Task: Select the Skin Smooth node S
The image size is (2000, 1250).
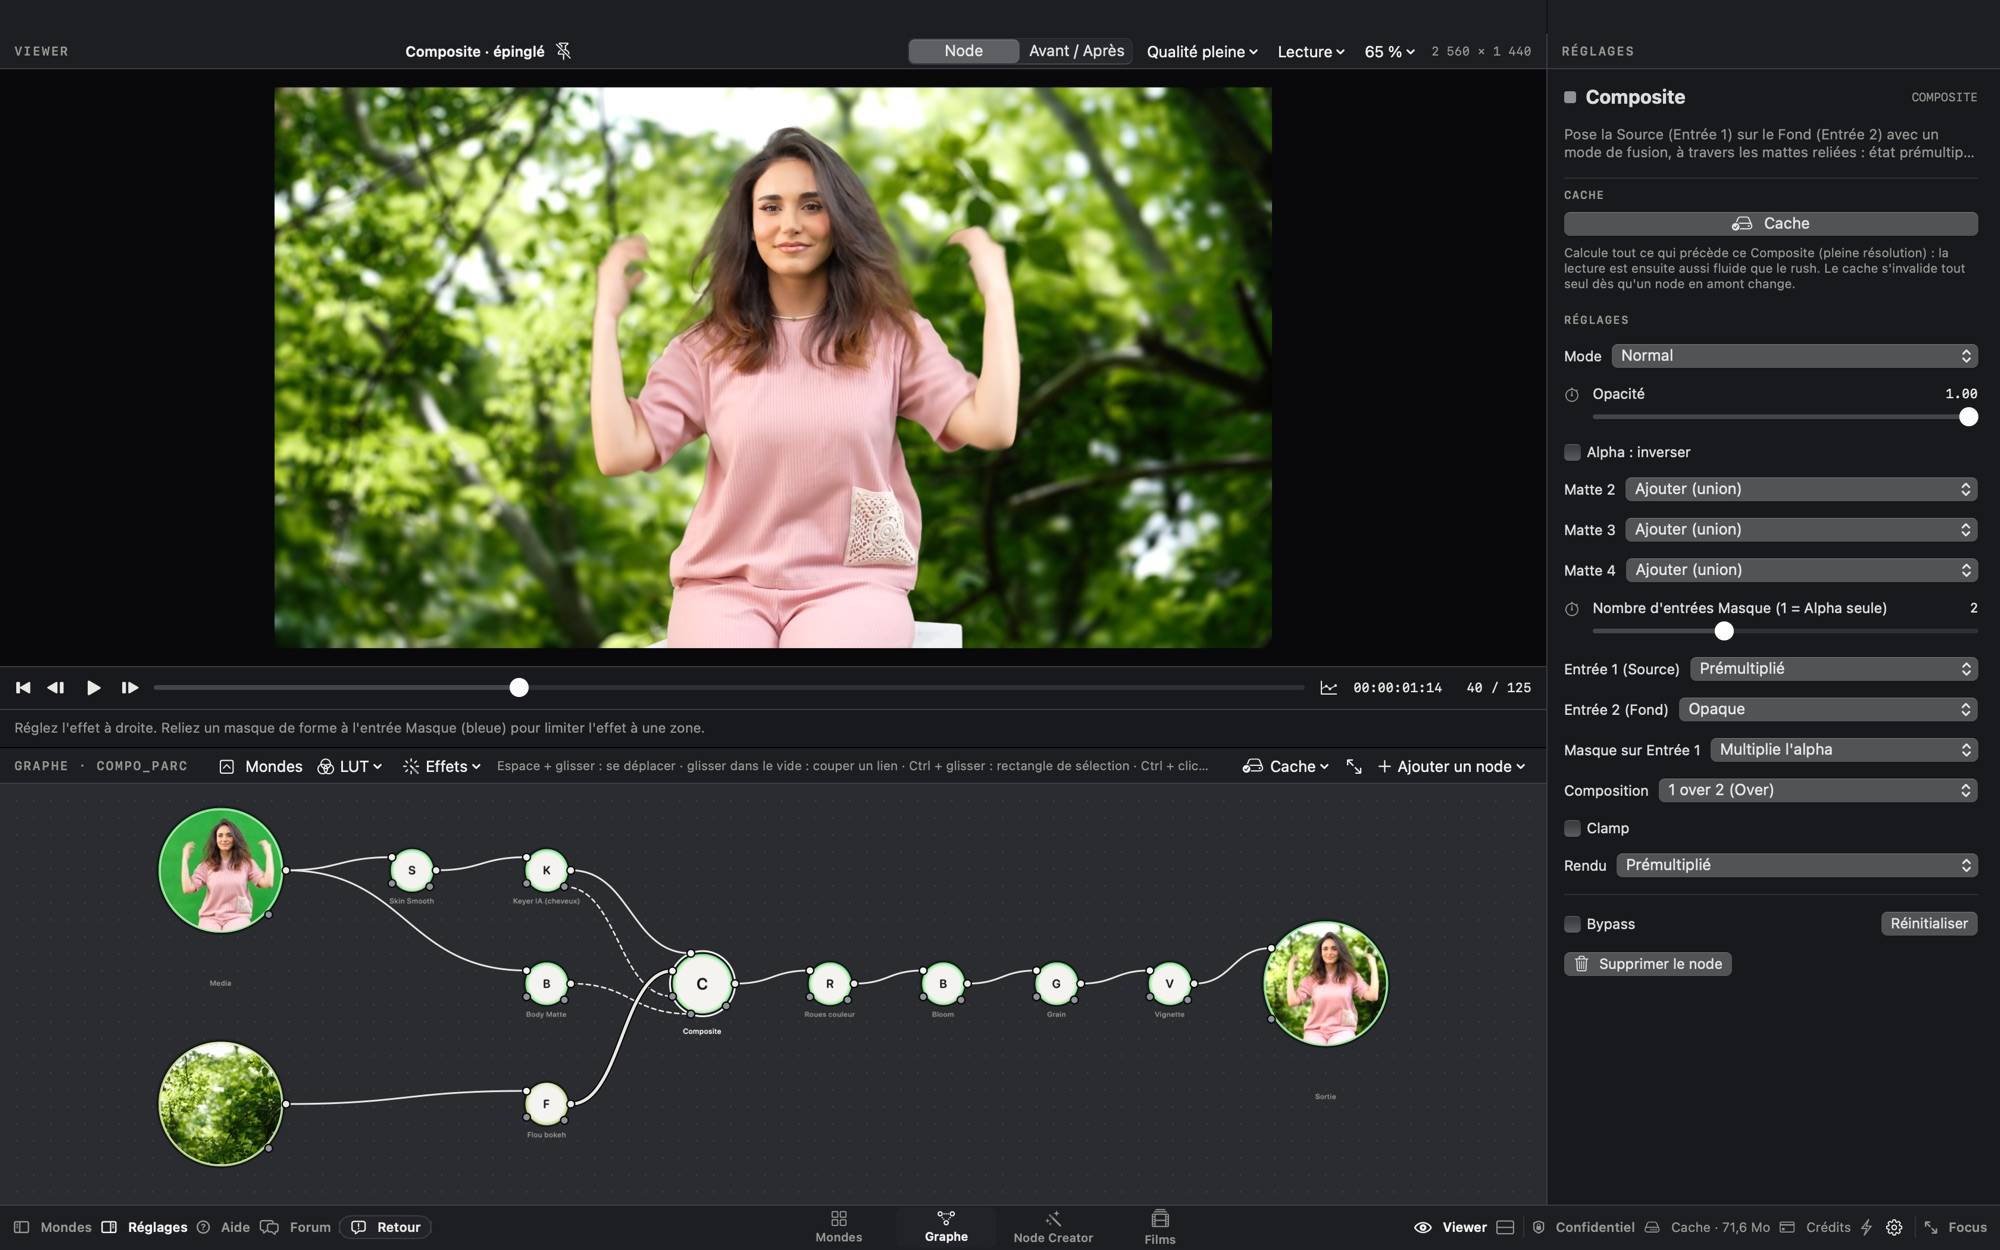Action: 412,870
